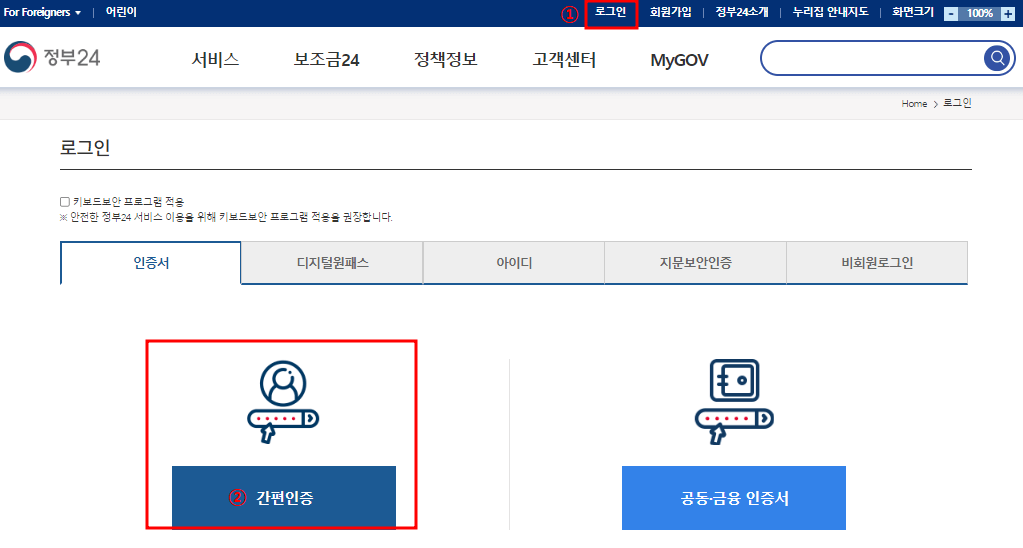Enable 키보드보안 프로그램 적용 checkbox

pos(65,202)
